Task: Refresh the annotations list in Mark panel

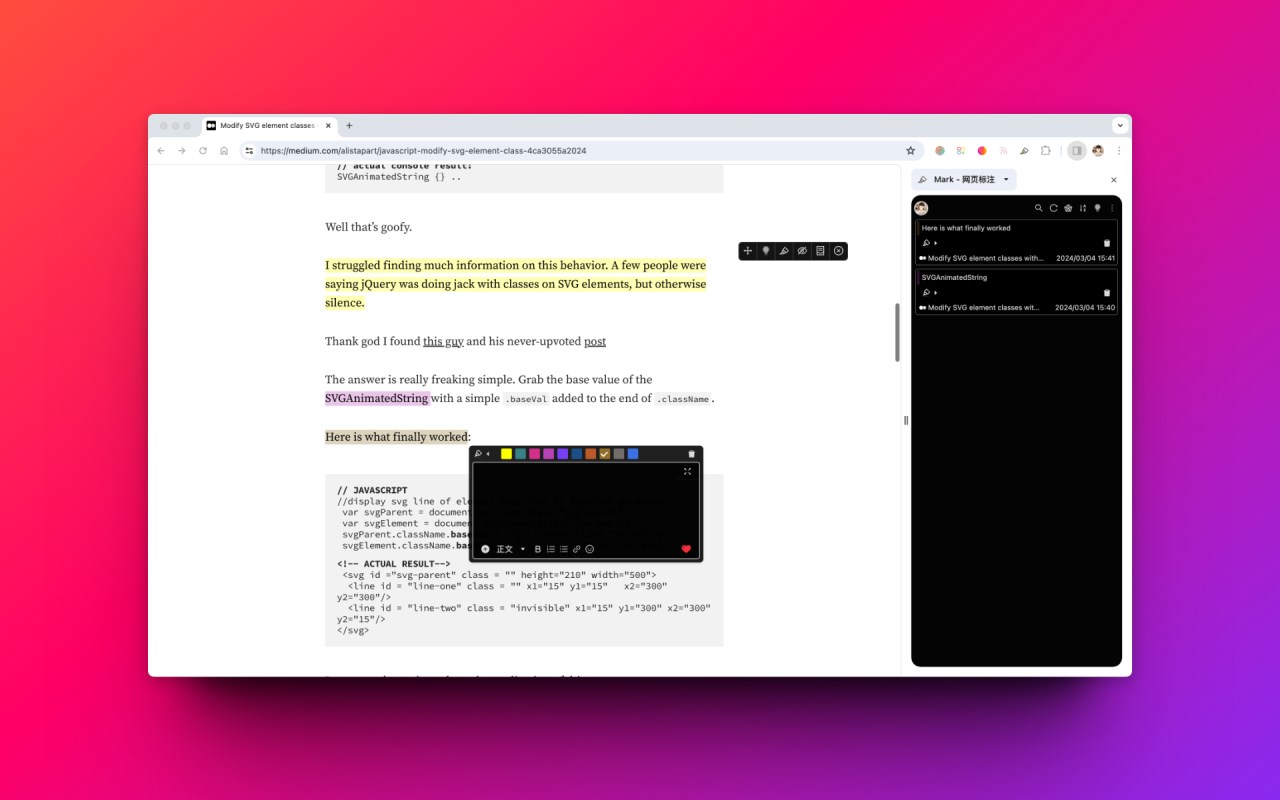Action: 1054,208
